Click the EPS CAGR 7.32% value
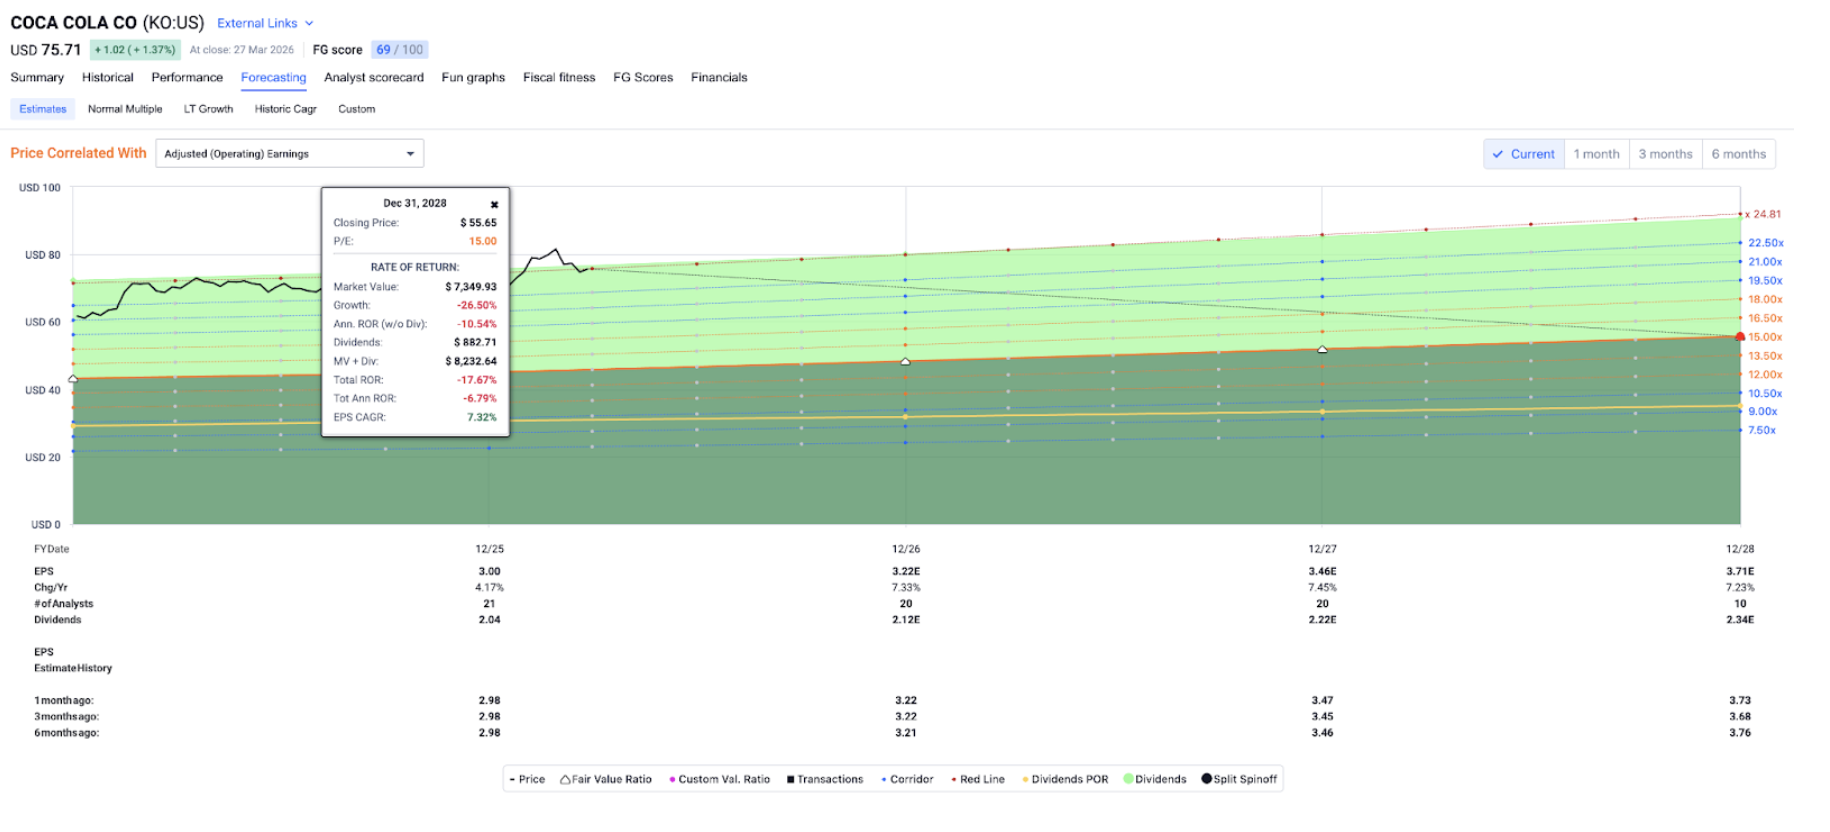The height and width of the screenshot is (832, 1830). (482, 418)
